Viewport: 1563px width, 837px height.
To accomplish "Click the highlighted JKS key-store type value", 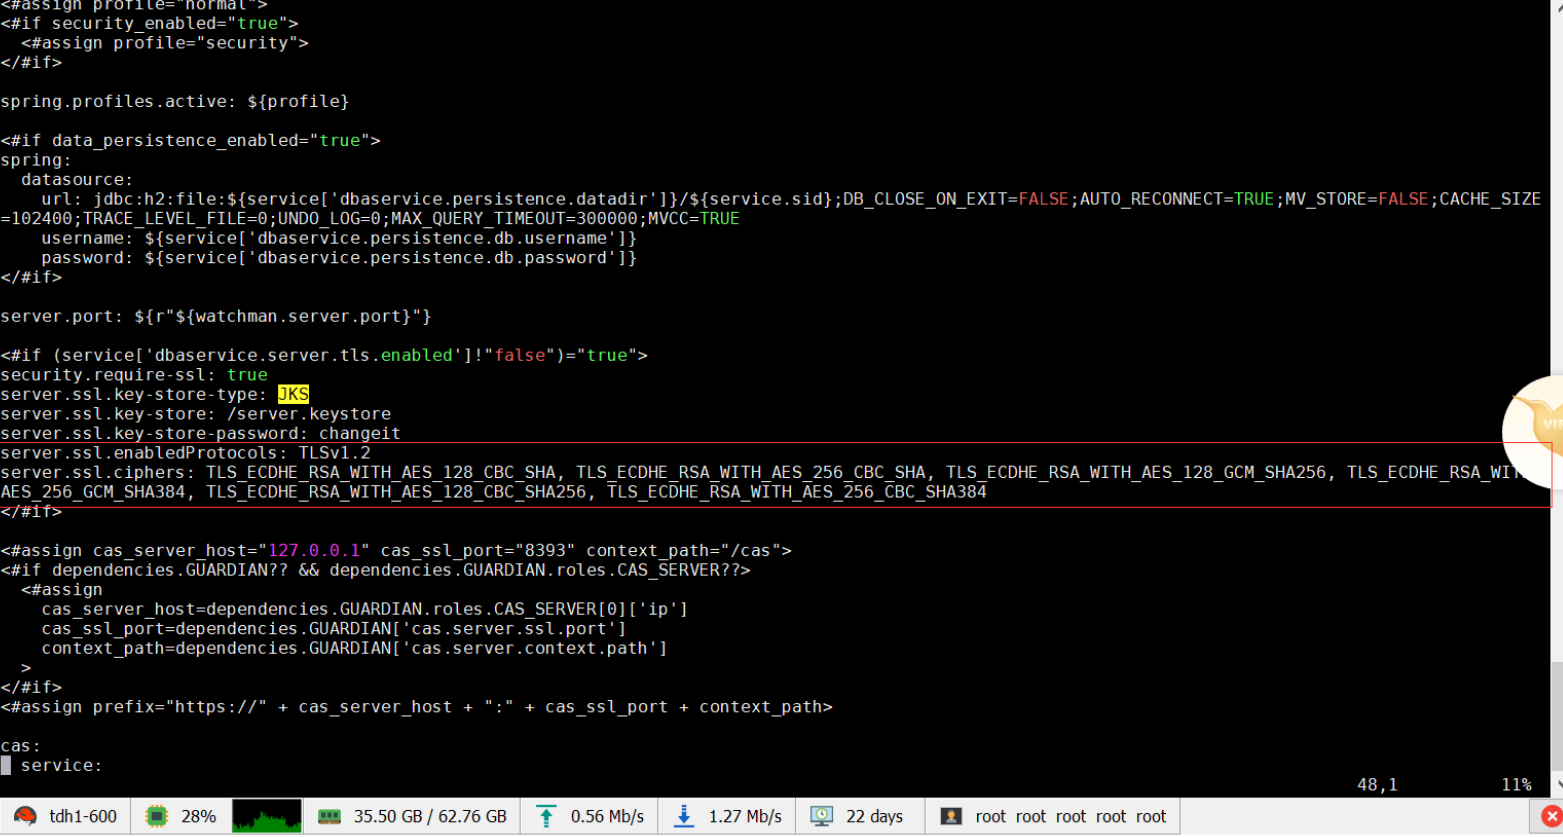I will pyautogui.click(x=293, y=395).
